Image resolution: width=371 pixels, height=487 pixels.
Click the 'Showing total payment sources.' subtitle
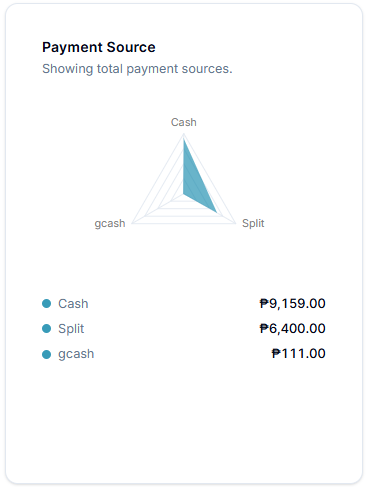[x=137, y=69]
